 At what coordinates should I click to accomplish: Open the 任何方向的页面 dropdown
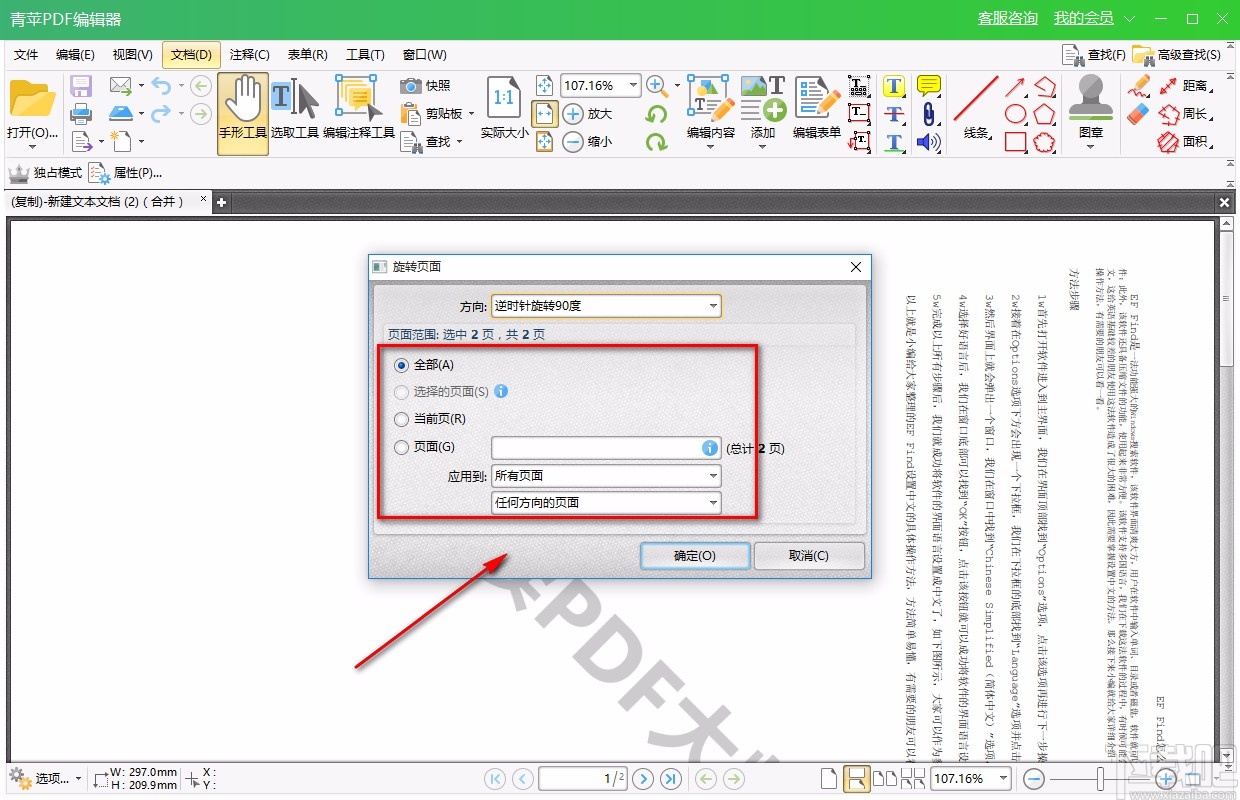pyautogui.click(x=606, y=503)
